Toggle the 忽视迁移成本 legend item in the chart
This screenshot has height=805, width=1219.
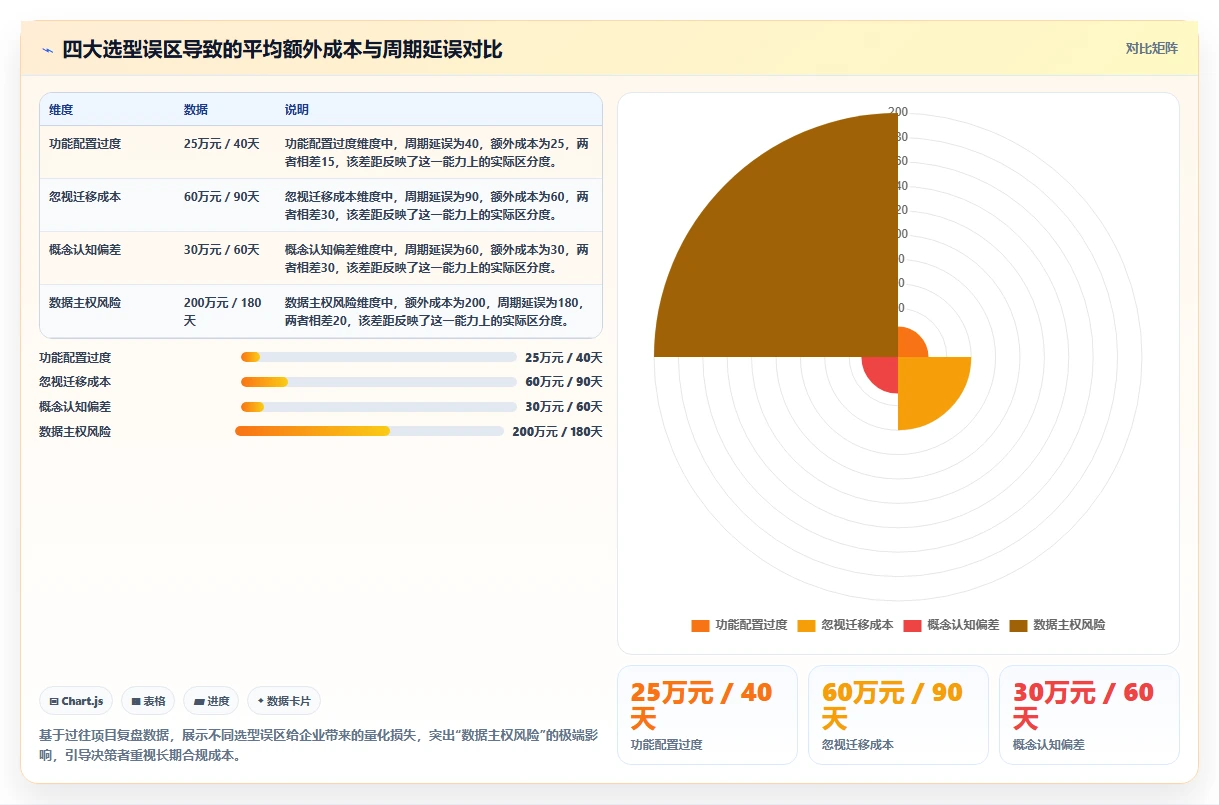845,625
